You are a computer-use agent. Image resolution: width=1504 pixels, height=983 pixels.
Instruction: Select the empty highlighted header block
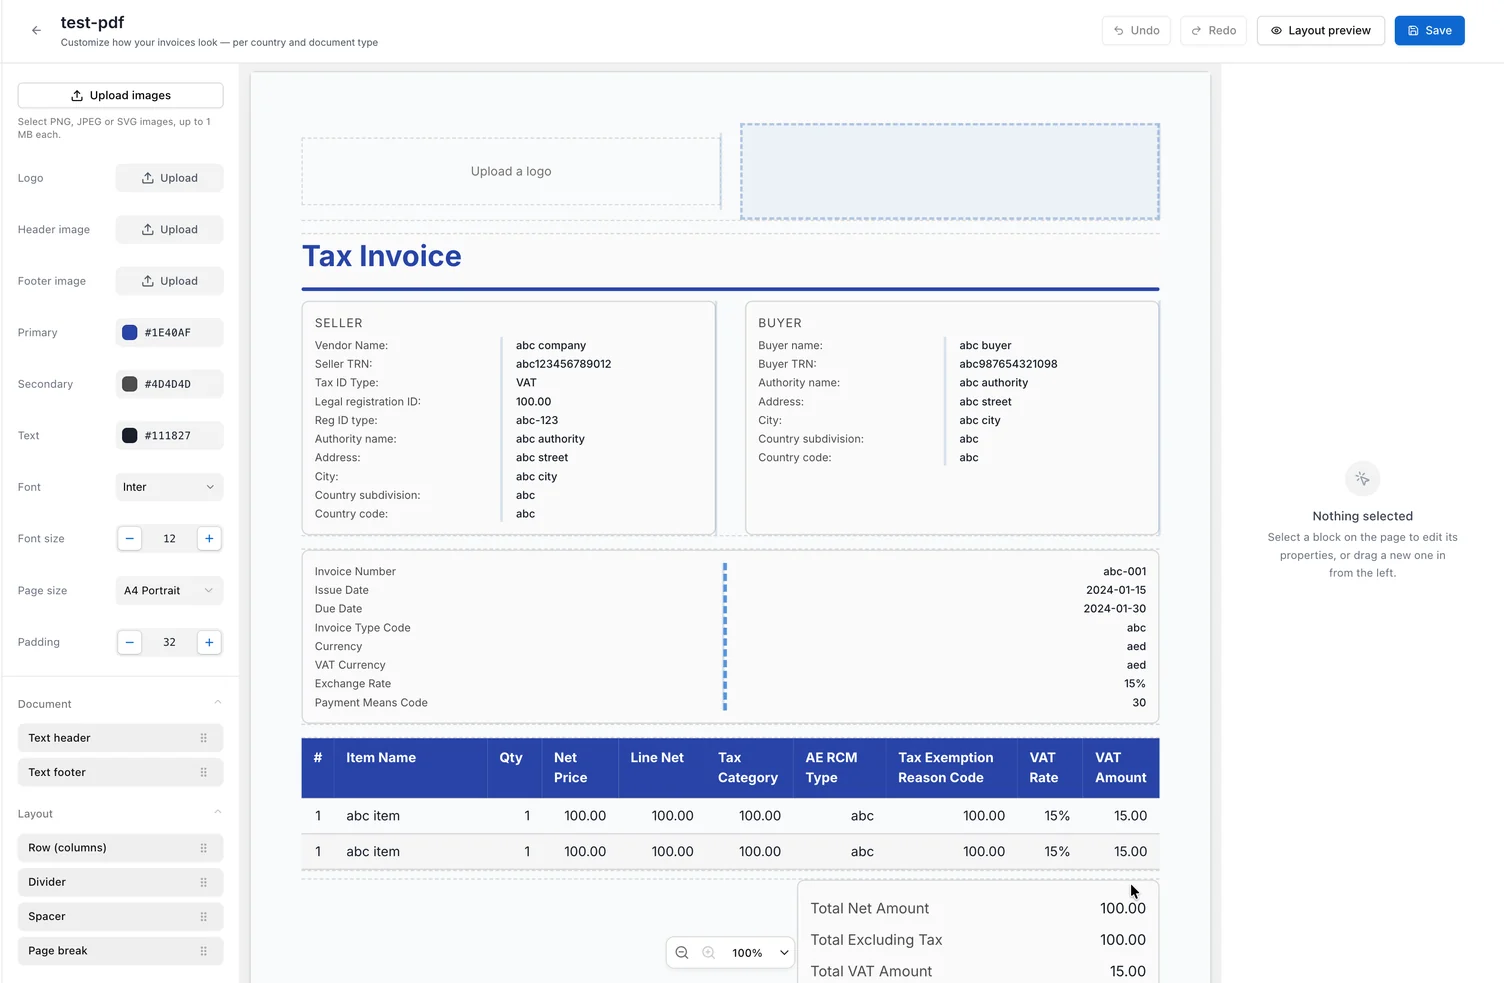950,171
